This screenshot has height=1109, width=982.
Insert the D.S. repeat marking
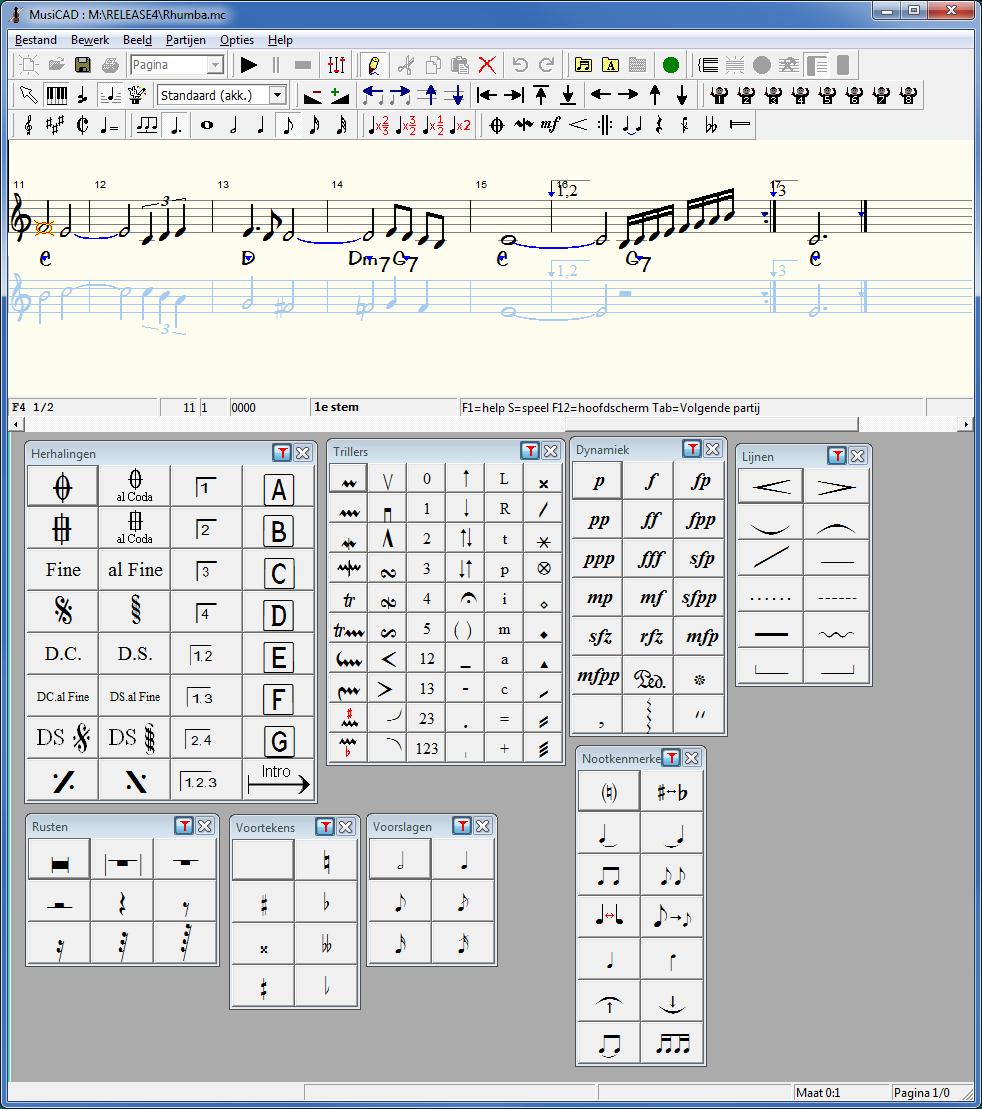[x=134, y=654]
